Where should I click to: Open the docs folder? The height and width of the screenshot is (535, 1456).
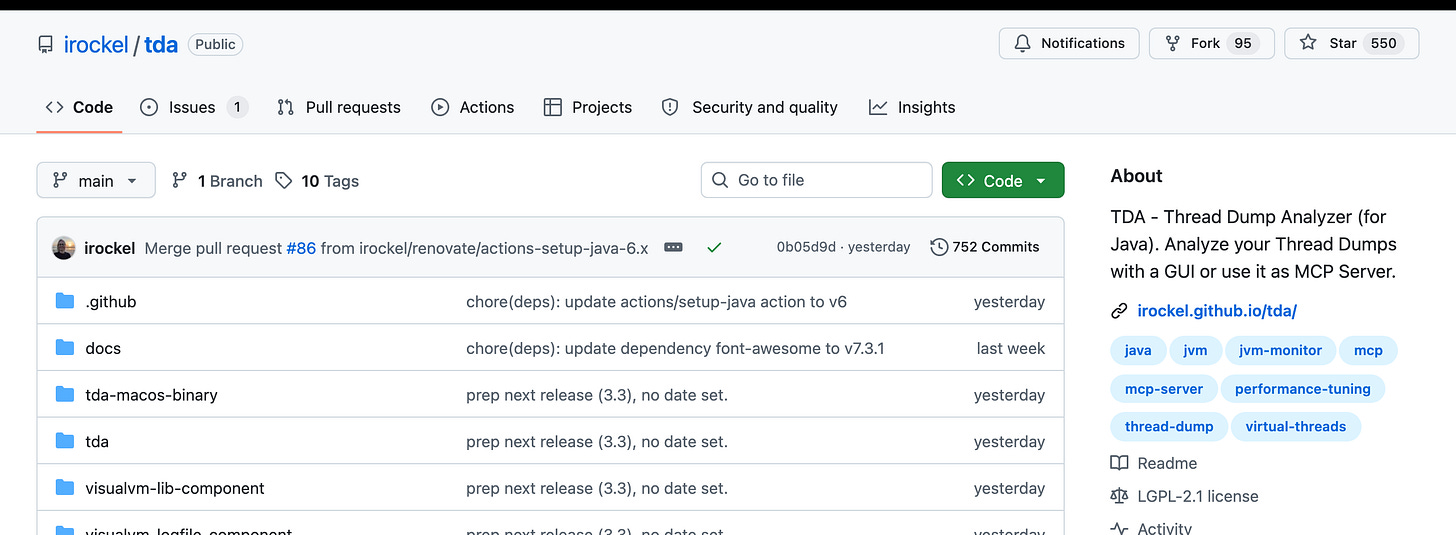tap(103, 349)
